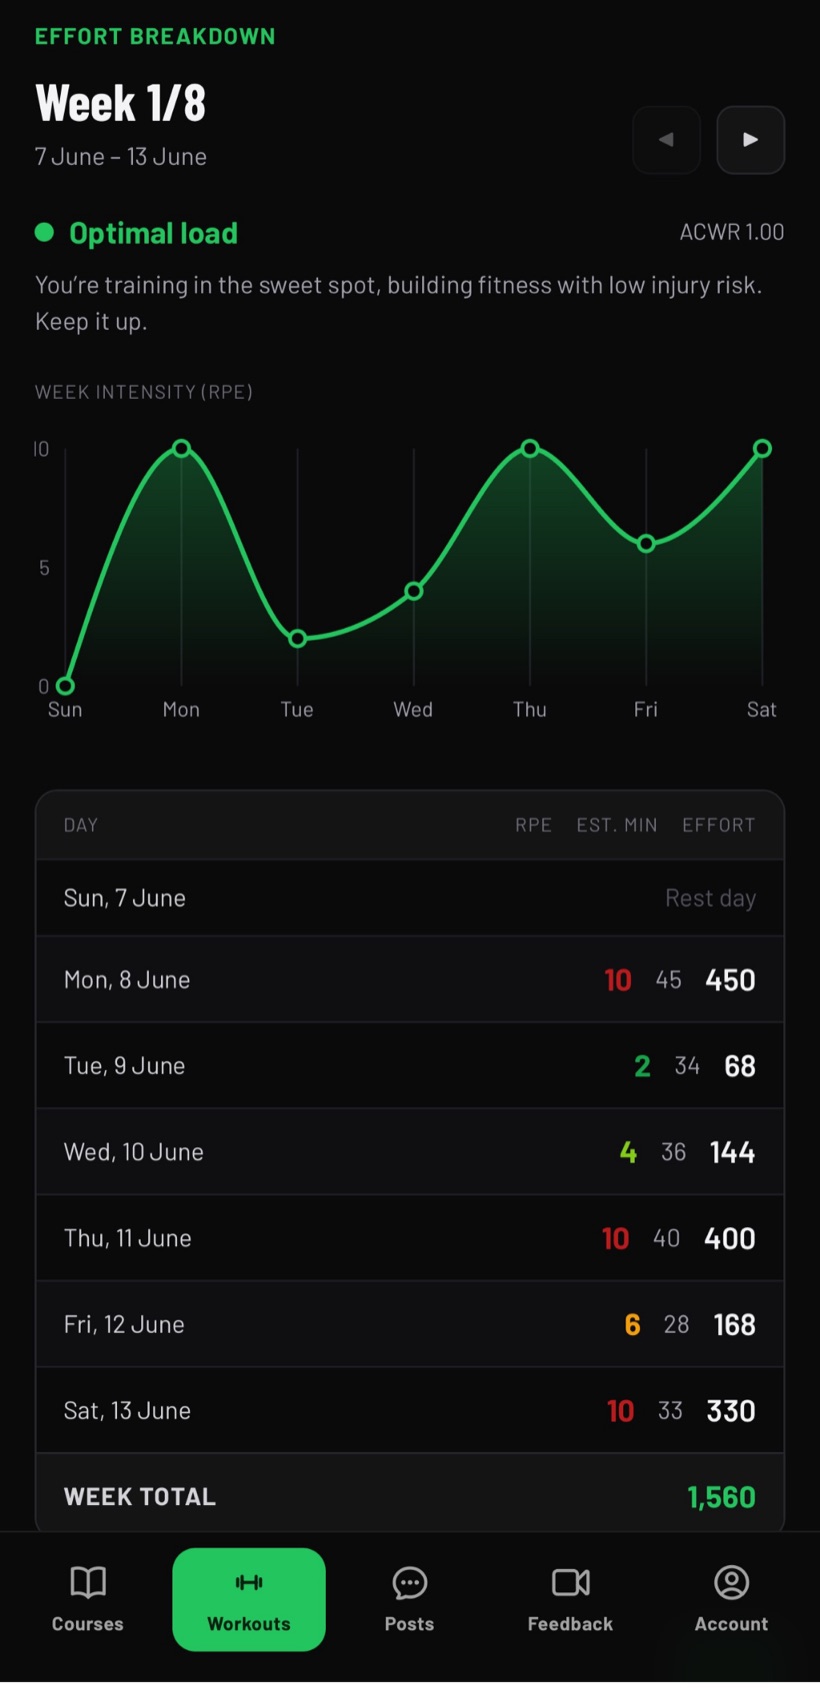This screenshot has height=1689, width=820.
Task: Tap the Week Total 1,560 value
Action: point(721,1497)
